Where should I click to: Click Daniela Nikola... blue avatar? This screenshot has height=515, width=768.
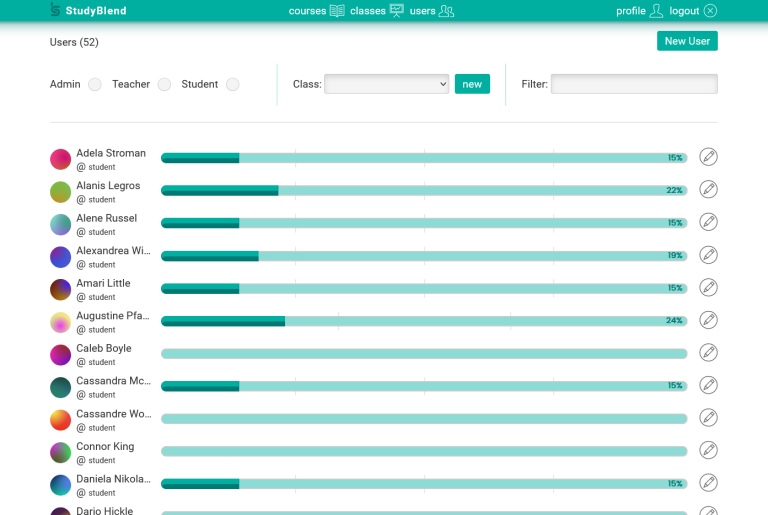coord(61,485)
